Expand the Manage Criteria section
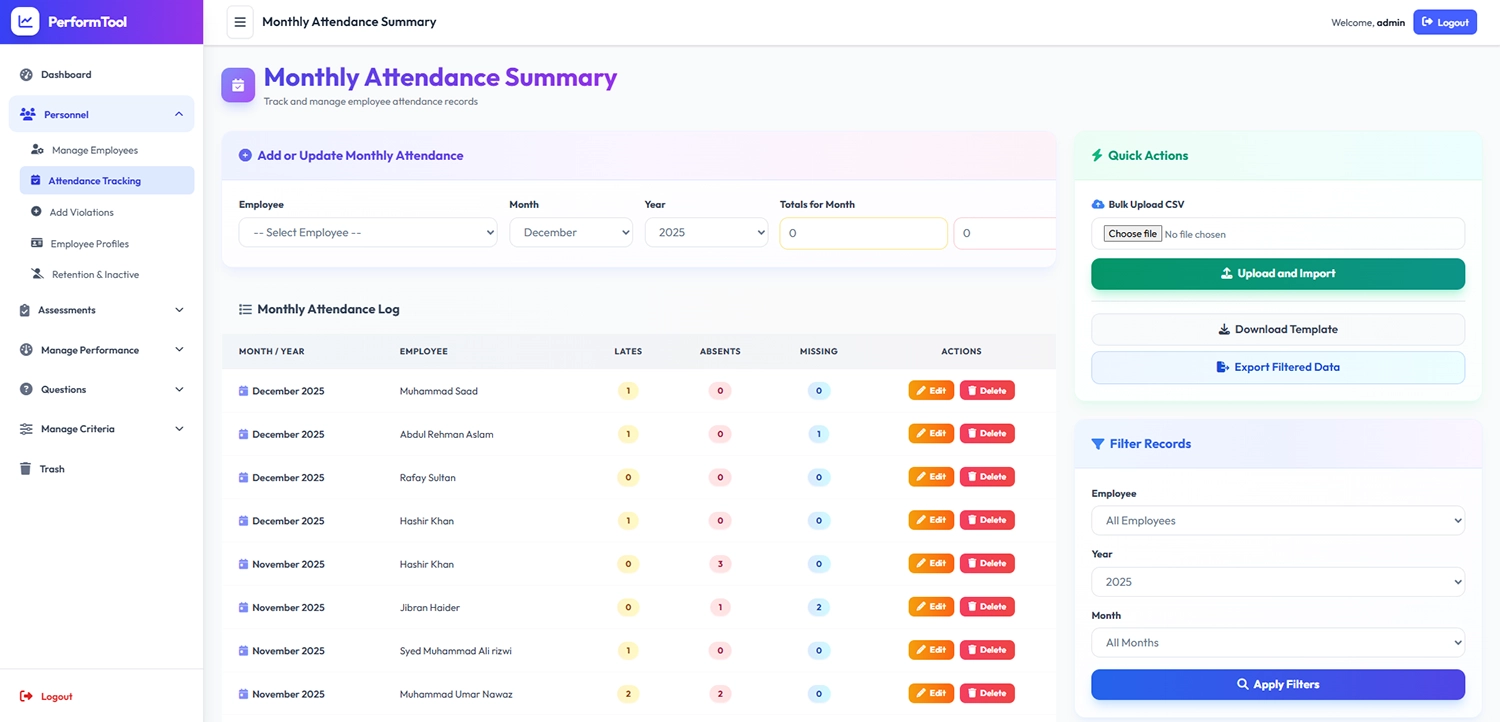 coord(101,429)
